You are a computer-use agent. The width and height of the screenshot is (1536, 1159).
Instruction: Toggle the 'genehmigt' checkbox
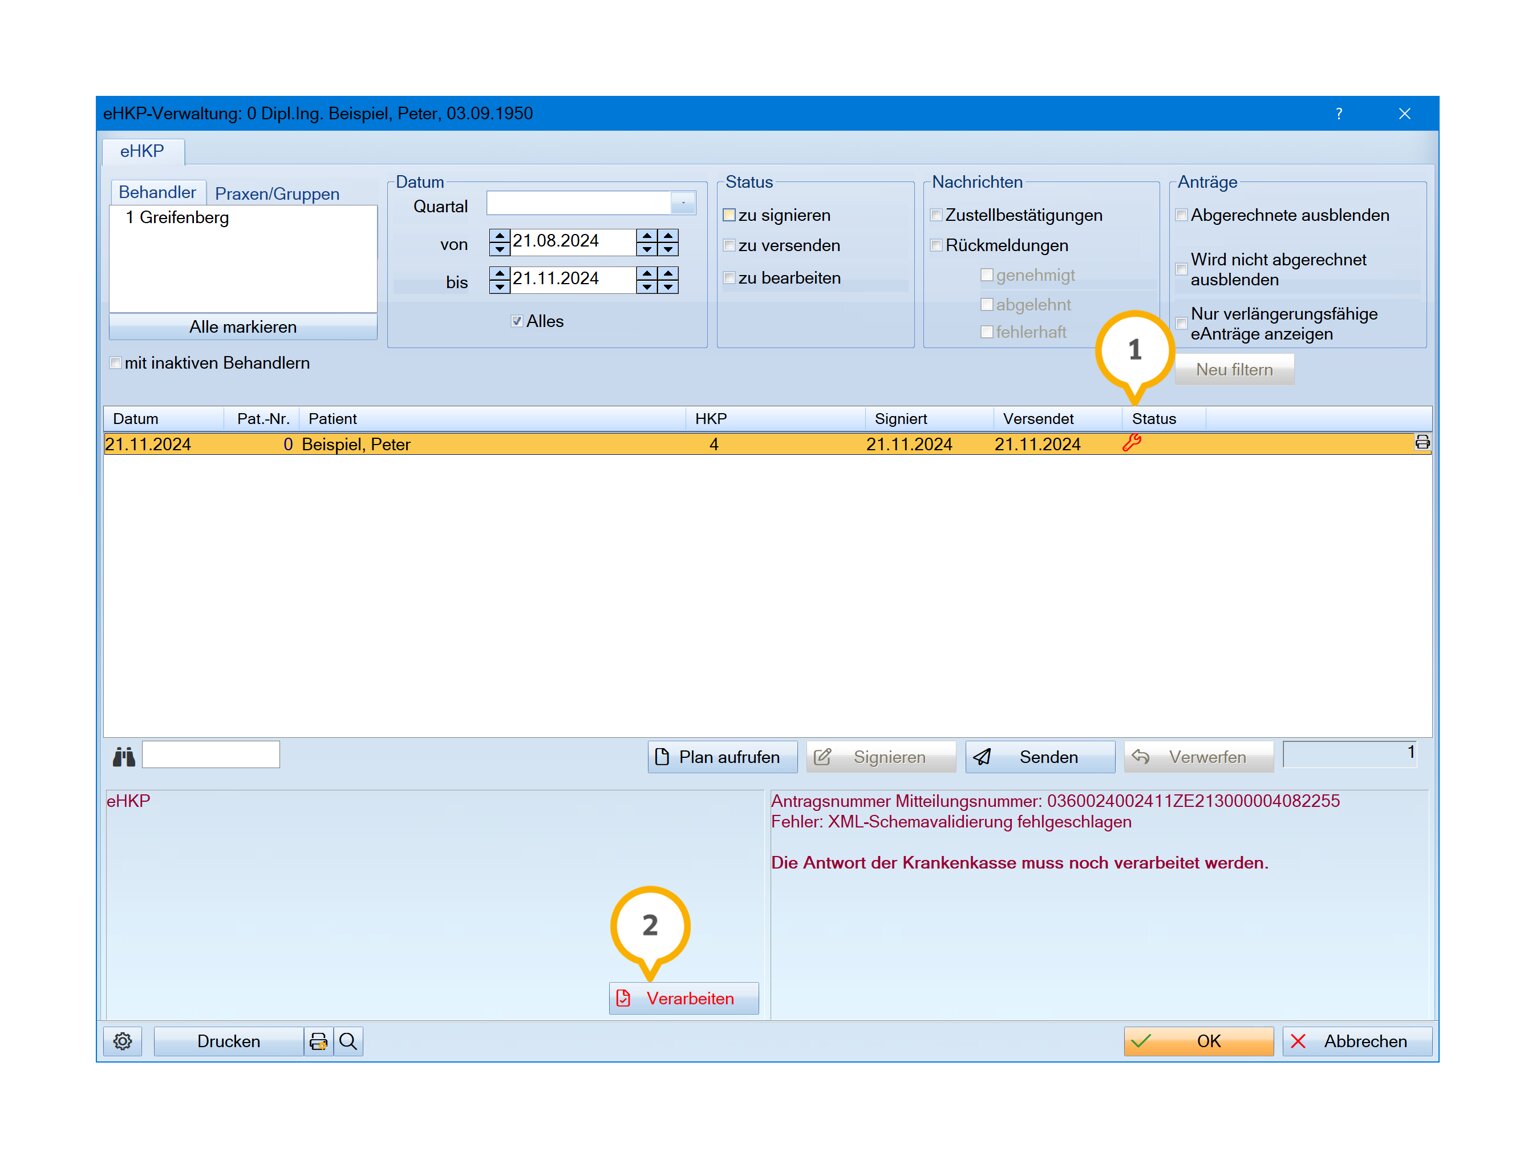[987, 275]
